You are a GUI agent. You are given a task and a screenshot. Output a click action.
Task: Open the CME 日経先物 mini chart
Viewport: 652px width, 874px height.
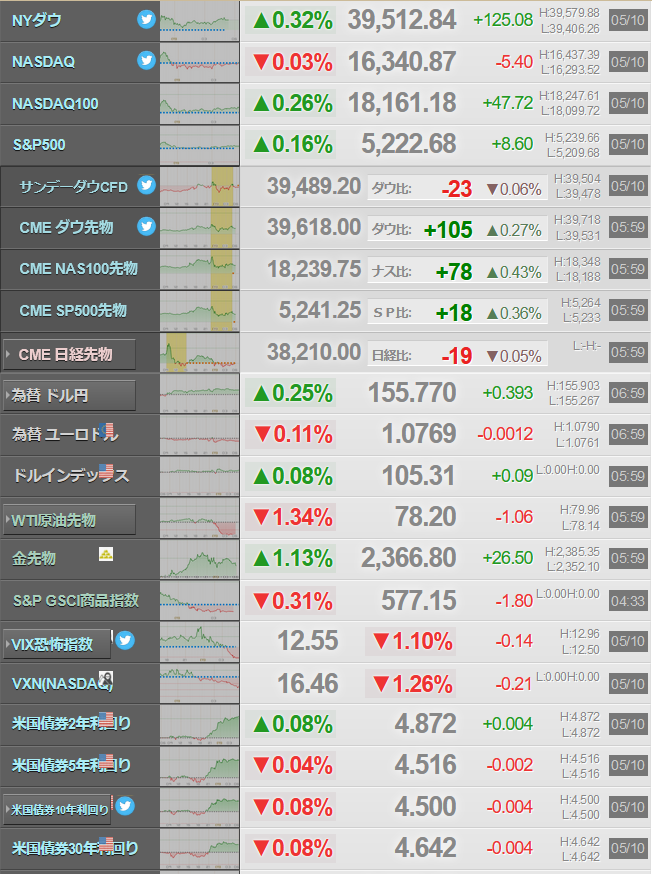pos(200,352)
